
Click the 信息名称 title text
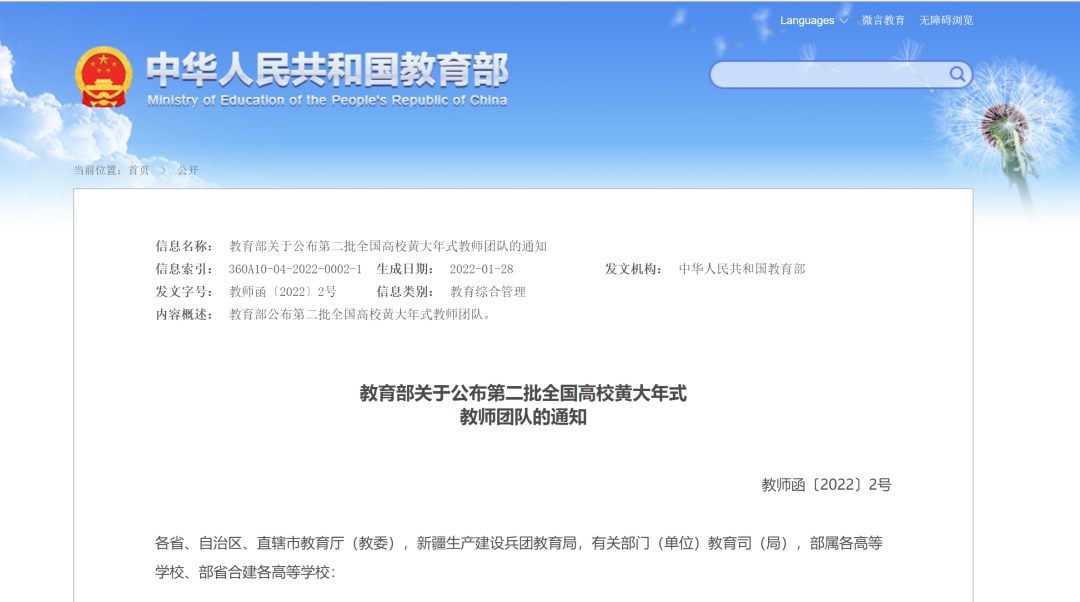388,247
